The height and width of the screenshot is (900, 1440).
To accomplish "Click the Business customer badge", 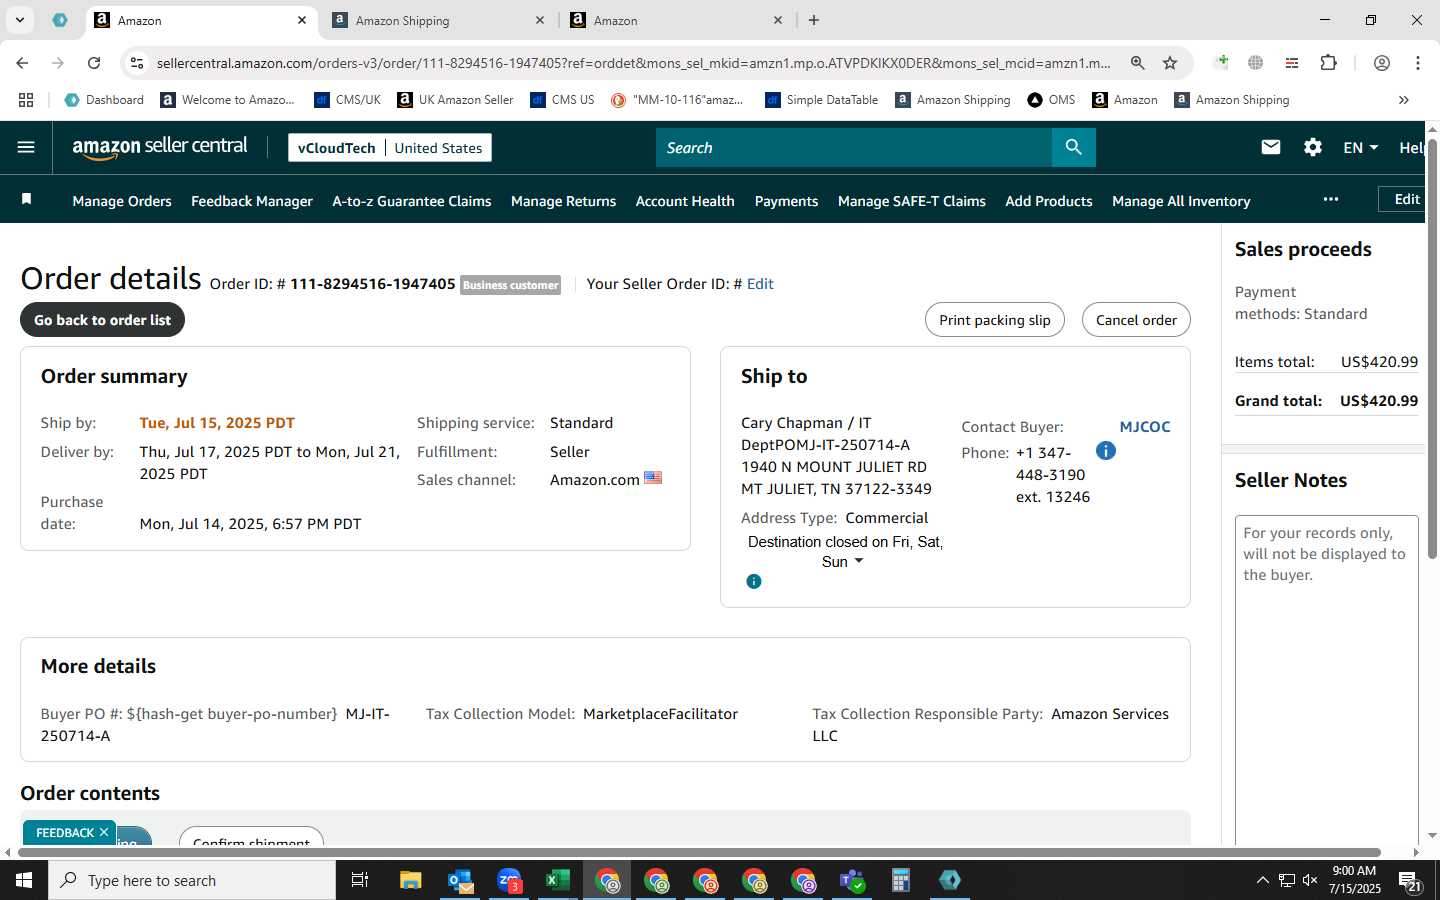I will tap(510, 285).
